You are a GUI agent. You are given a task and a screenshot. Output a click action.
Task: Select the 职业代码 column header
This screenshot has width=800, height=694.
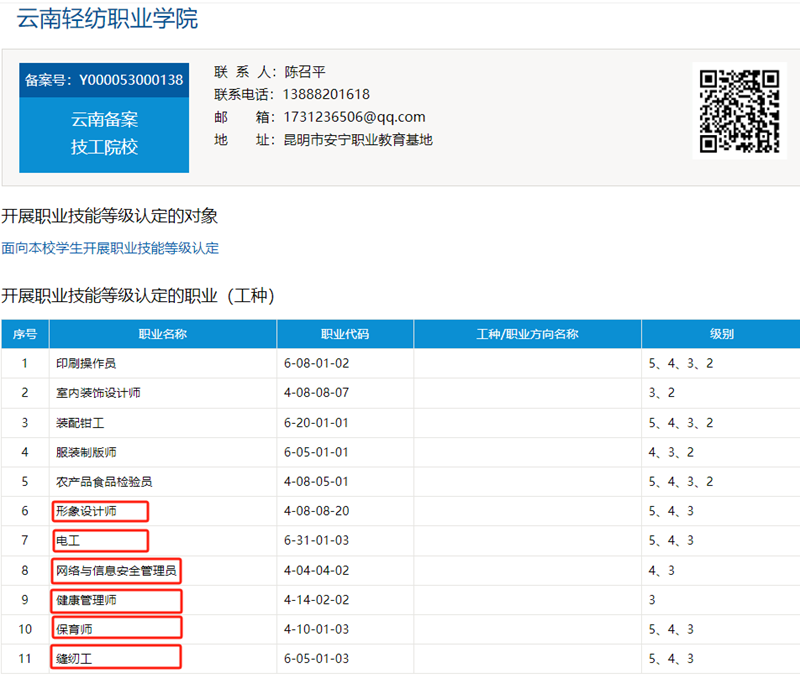pyautogui.click(x=344, y=334)
